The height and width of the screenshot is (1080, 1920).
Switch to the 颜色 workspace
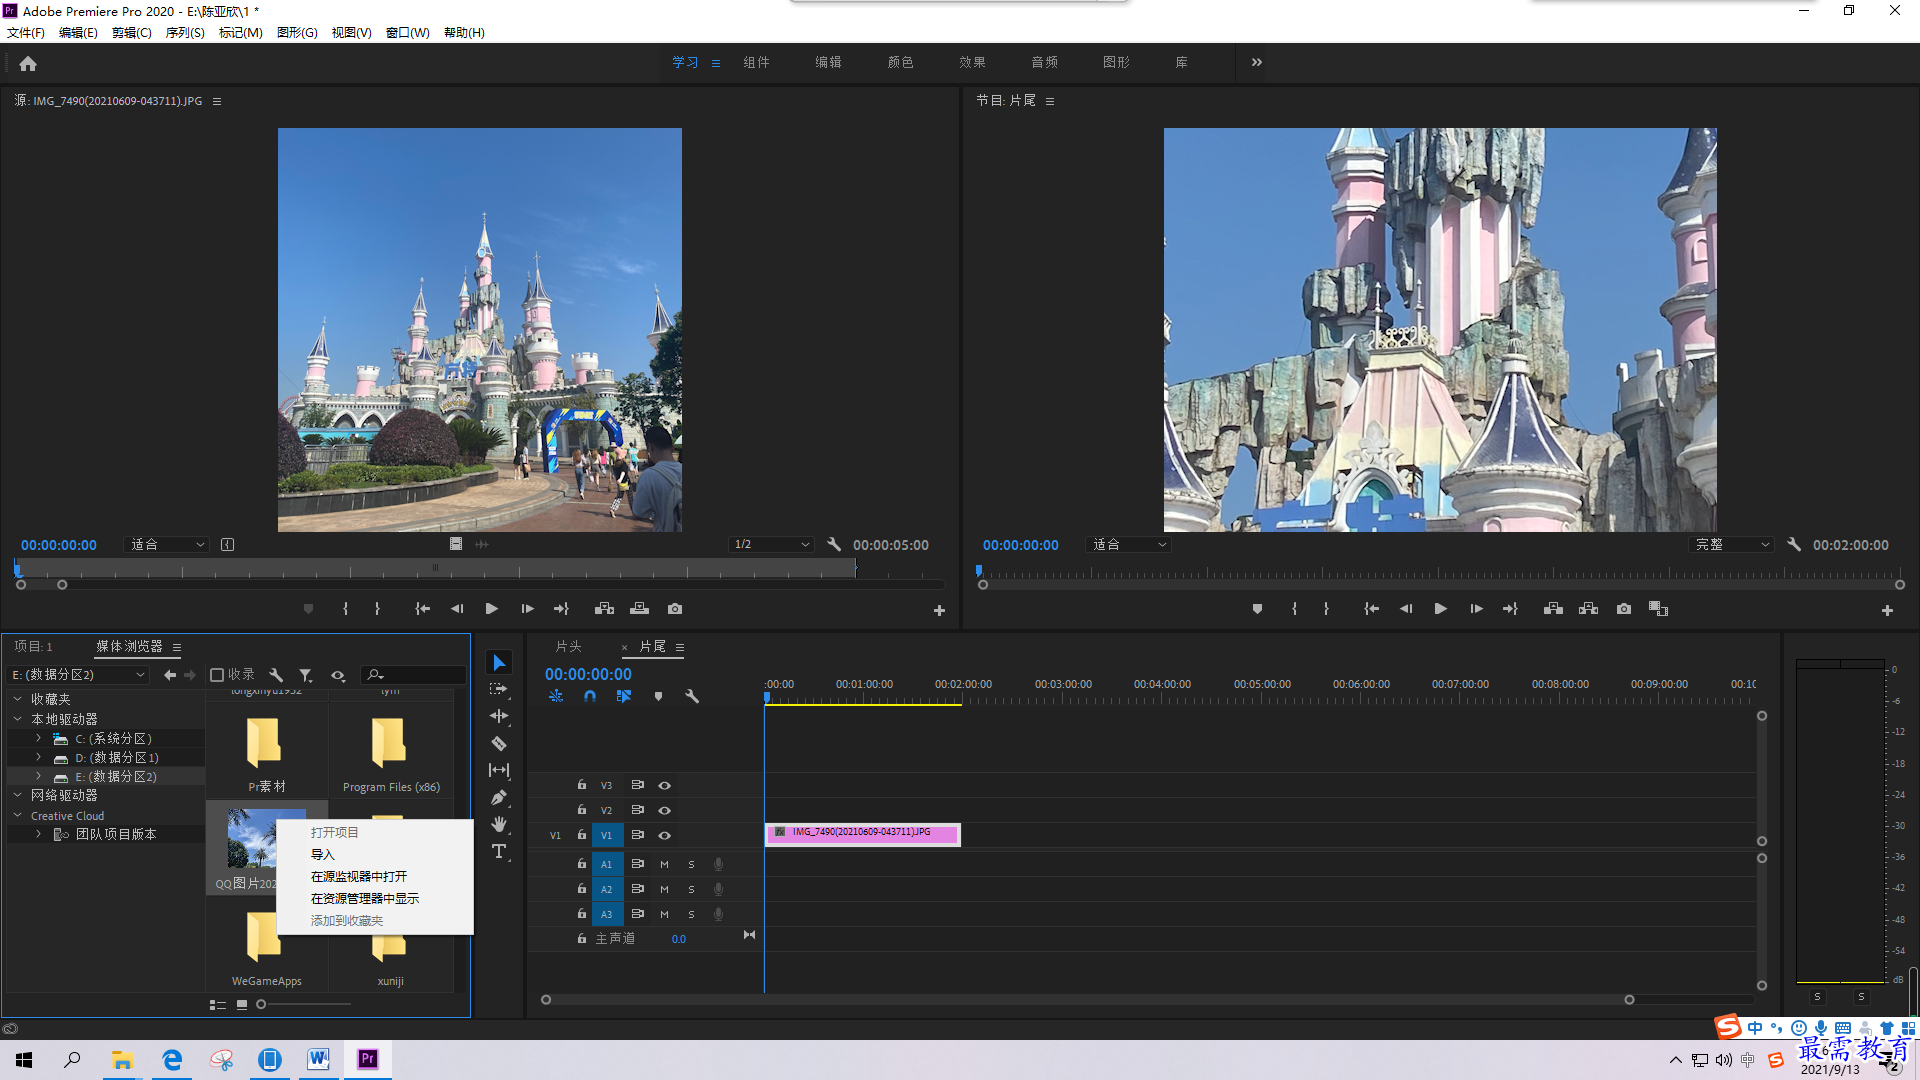tap(900, 62)
